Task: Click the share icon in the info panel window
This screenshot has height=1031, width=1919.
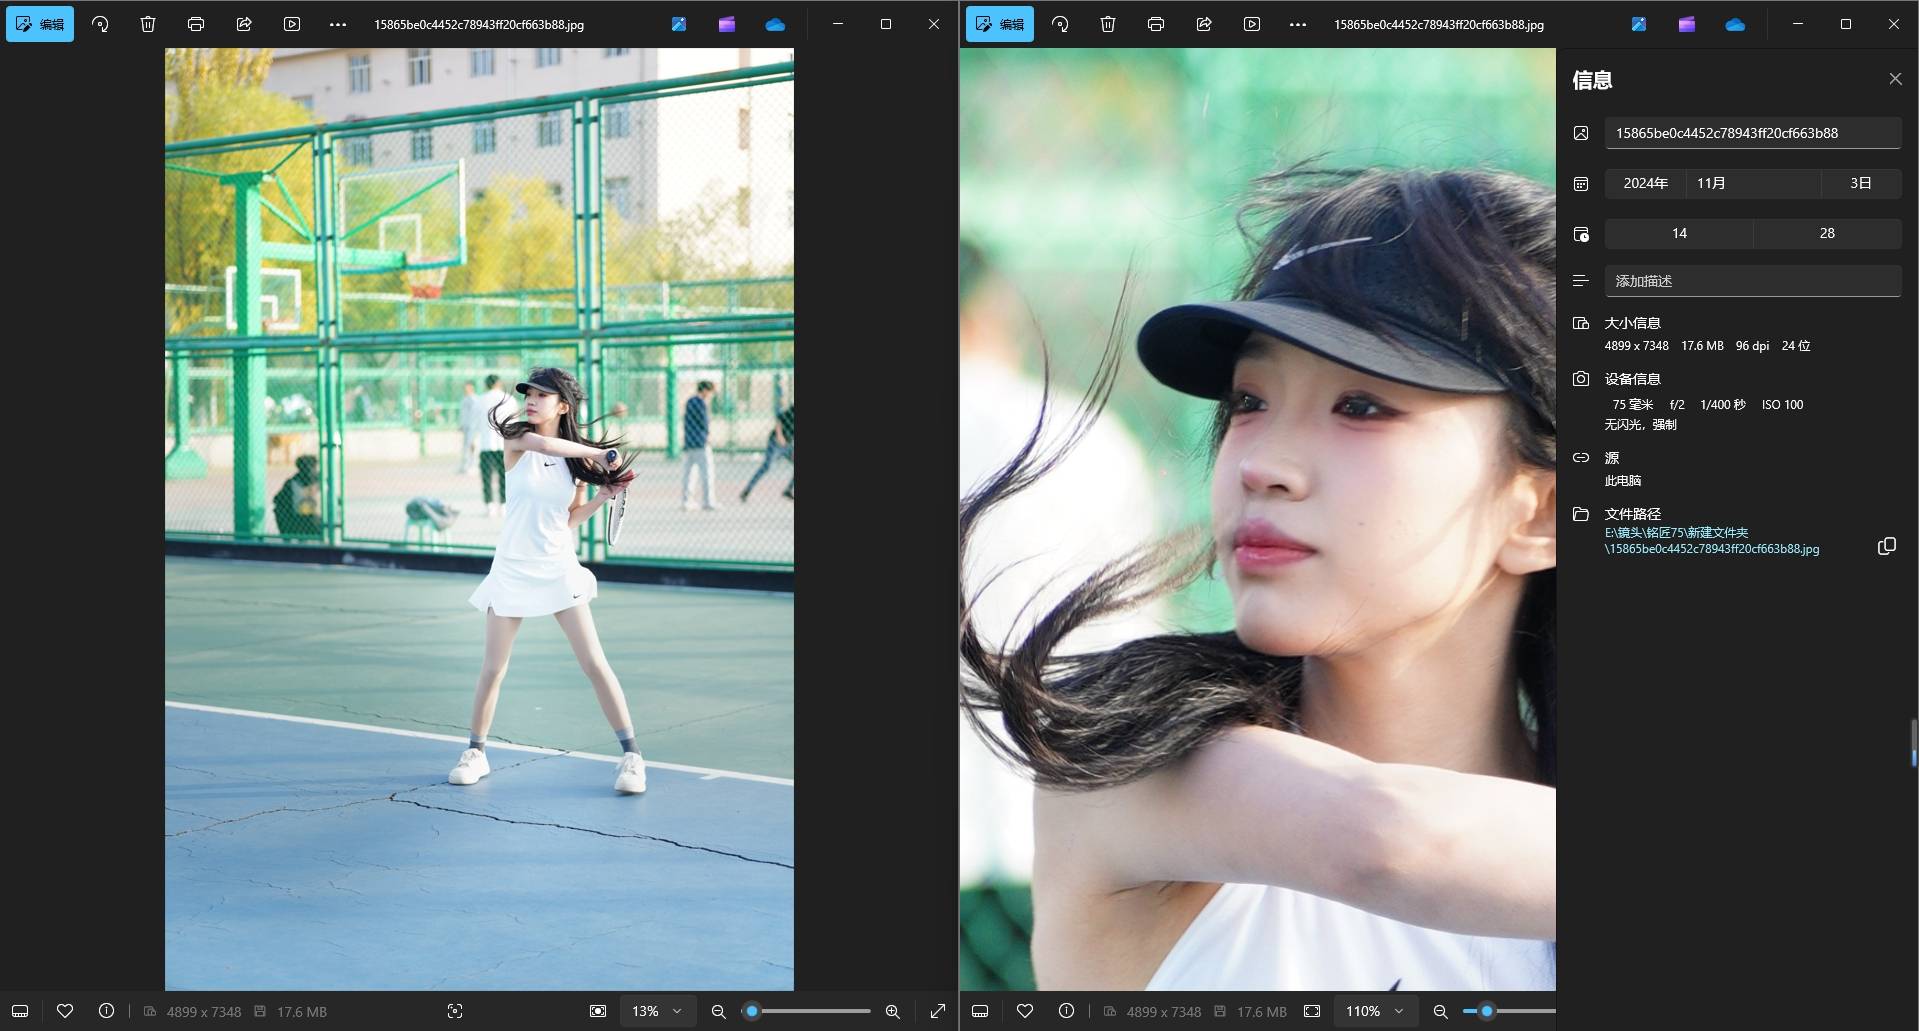Action: coord(1204,24)
